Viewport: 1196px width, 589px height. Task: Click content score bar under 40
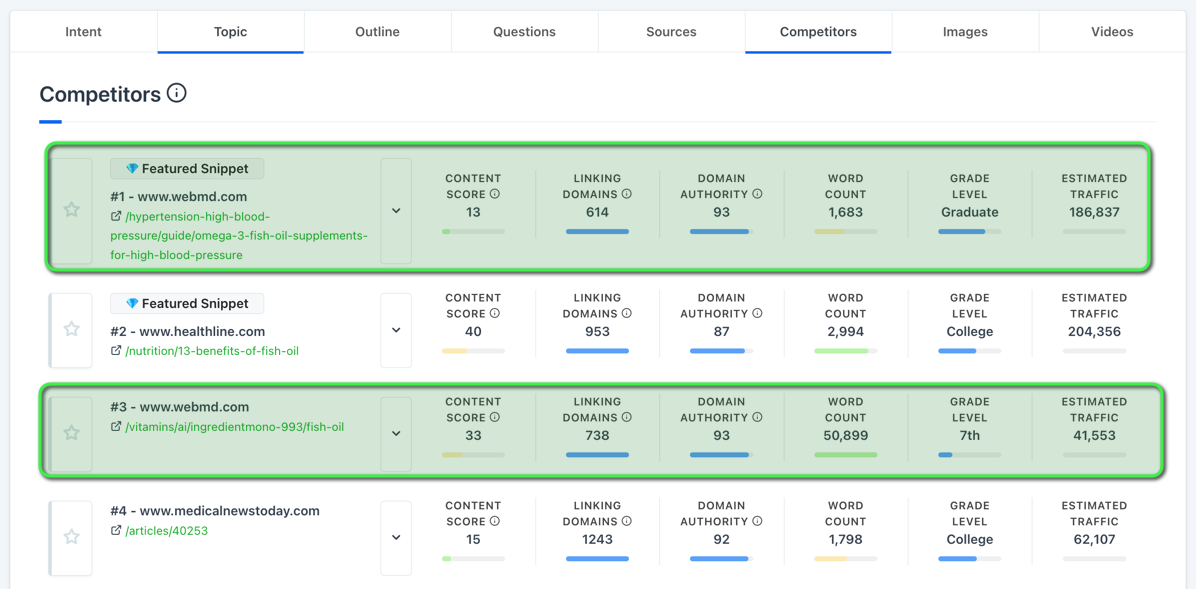tap(473, 351)
